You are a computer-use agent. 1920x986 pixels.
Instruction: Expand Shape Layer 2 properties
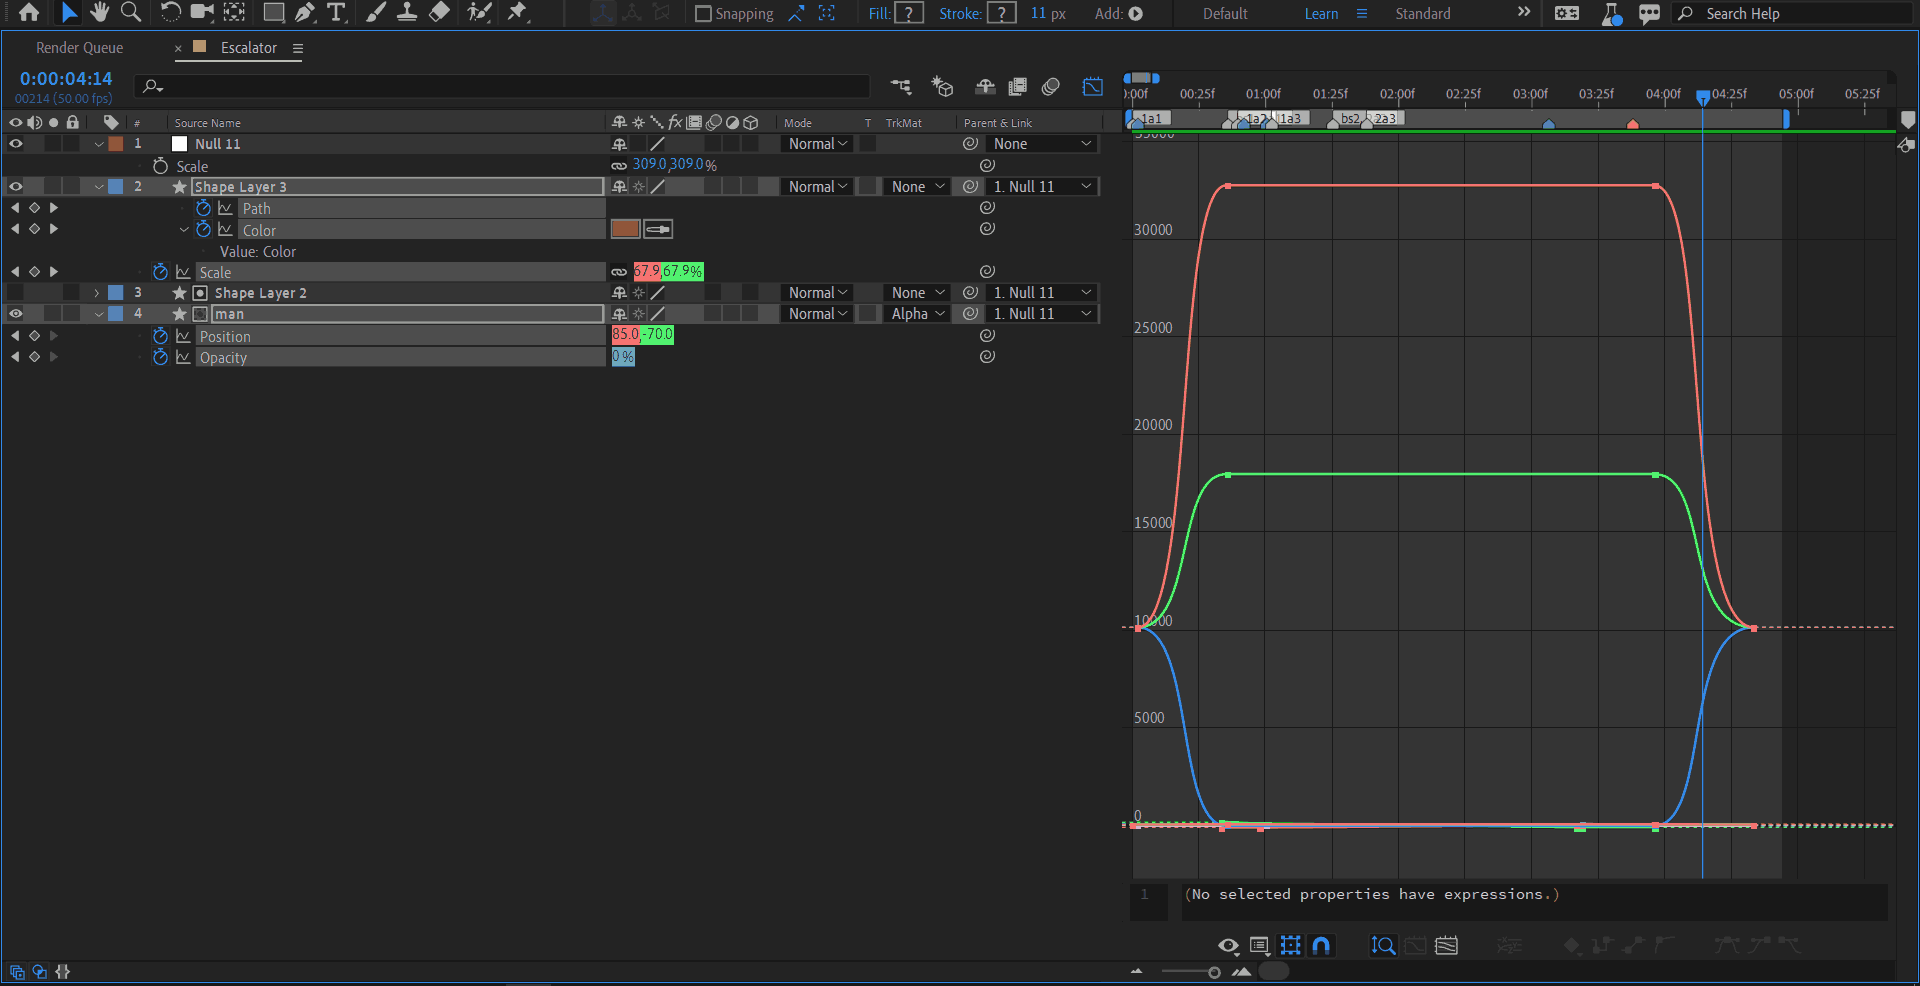click(x=97, y=293)
